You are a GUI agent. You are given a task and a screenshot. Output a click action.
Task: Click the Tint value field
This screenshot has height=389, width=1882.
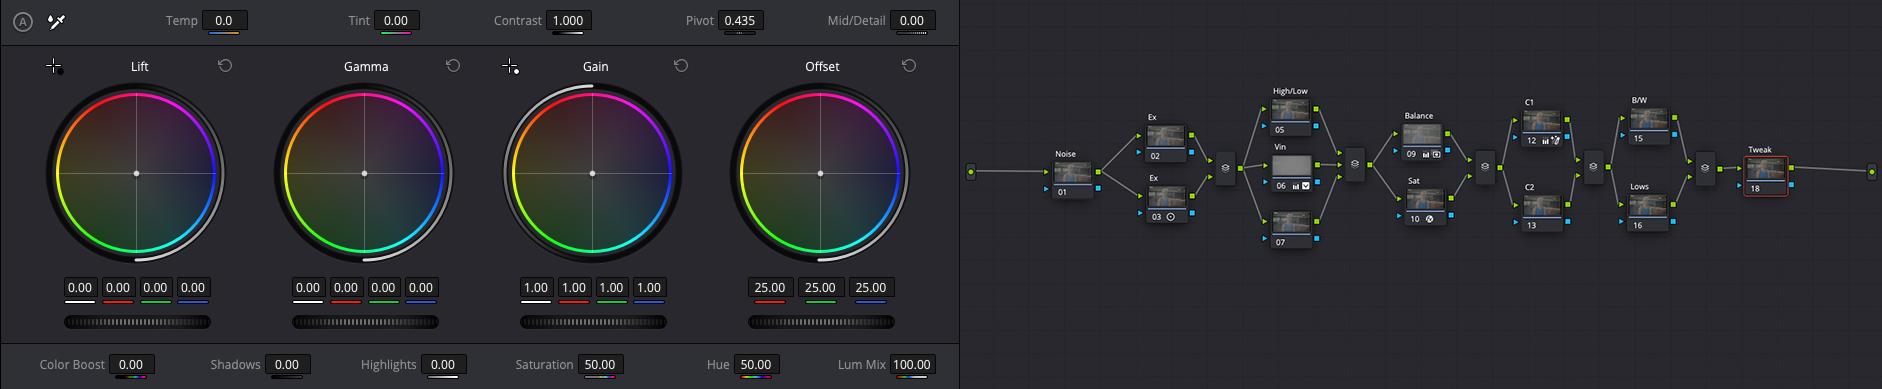[x=396, y=20]
